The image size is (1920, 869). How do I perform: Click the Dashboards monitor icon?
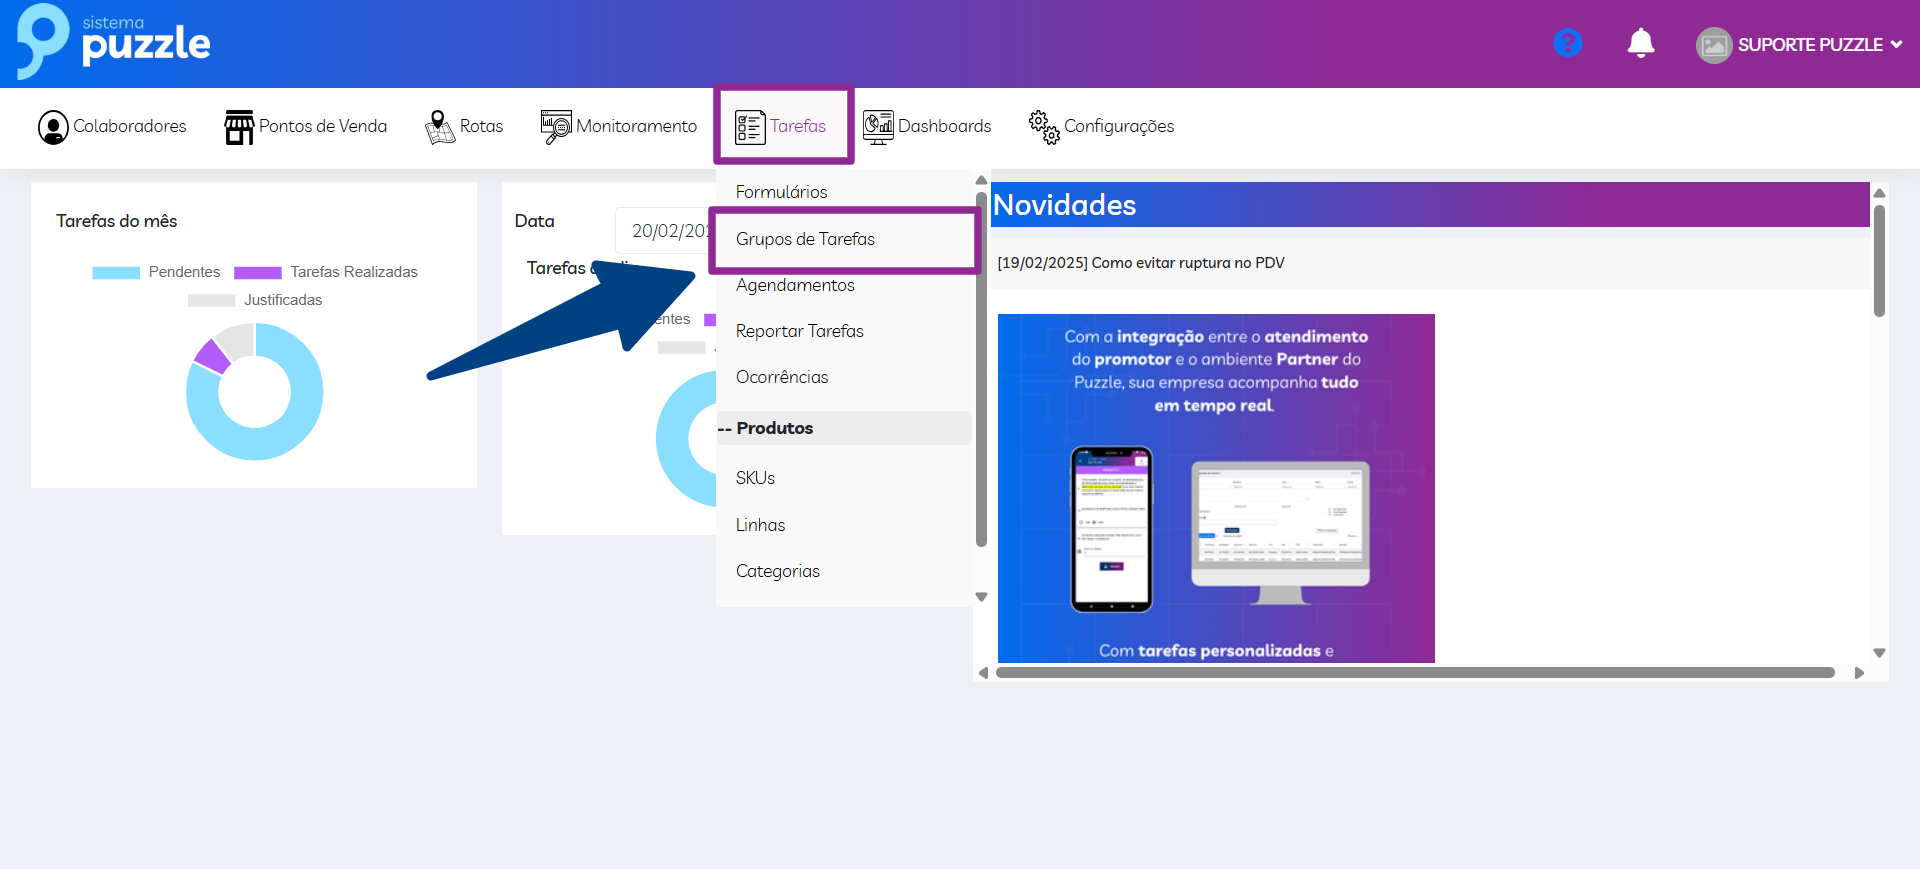pos(878,127)
